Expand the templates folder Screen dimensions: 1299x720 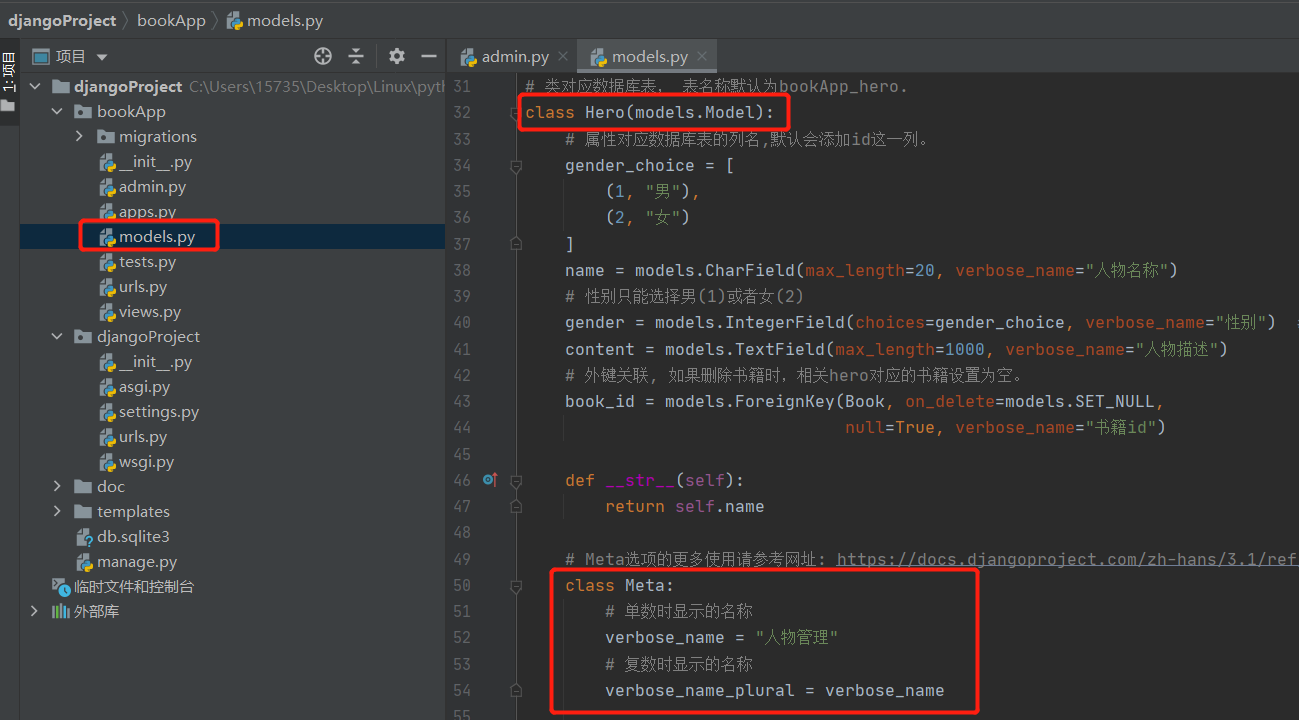[58, 512]
